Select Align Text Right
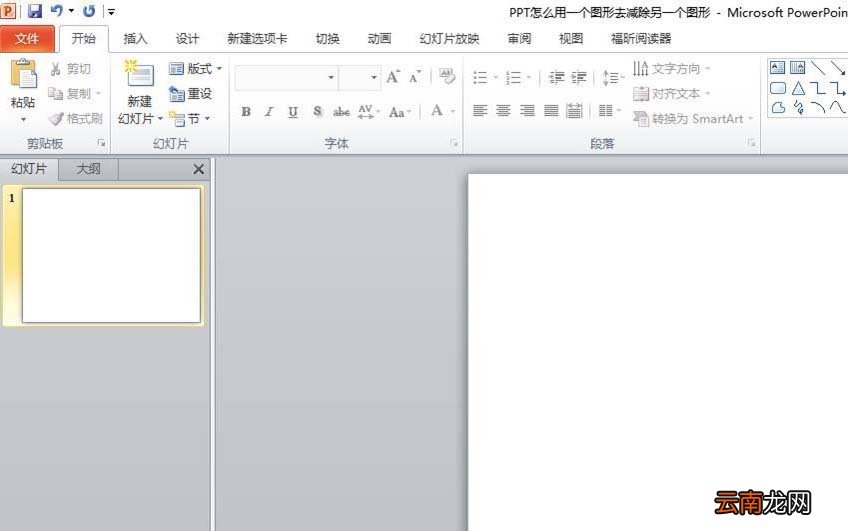The height and width of the screenshot is (531, 848). pos(527,111)
